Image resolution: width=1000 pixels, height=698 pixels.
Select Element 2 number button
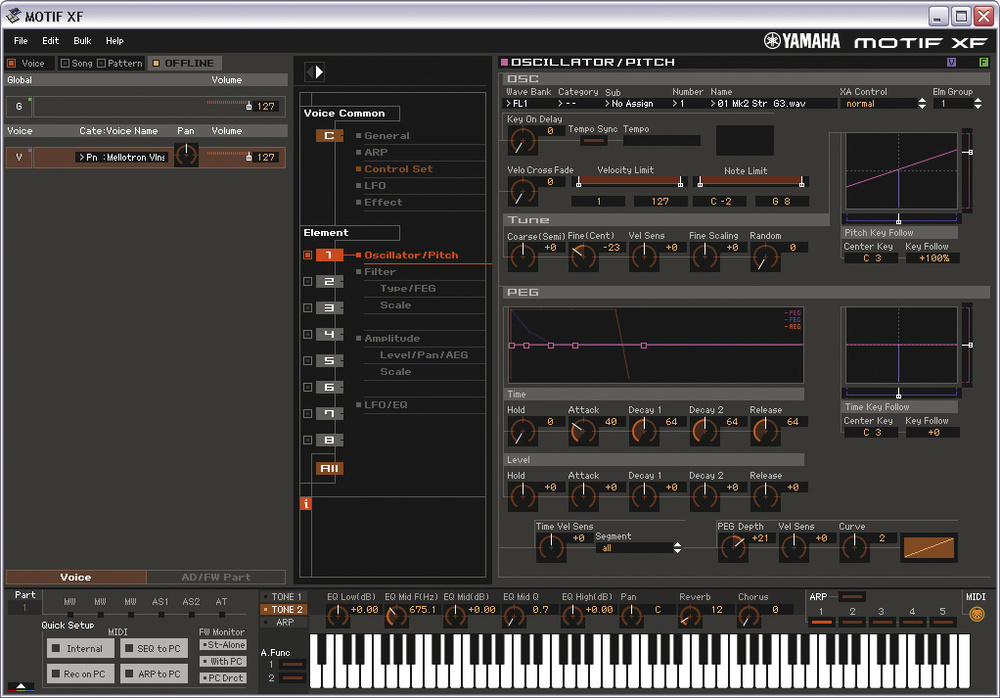[329, 281]
